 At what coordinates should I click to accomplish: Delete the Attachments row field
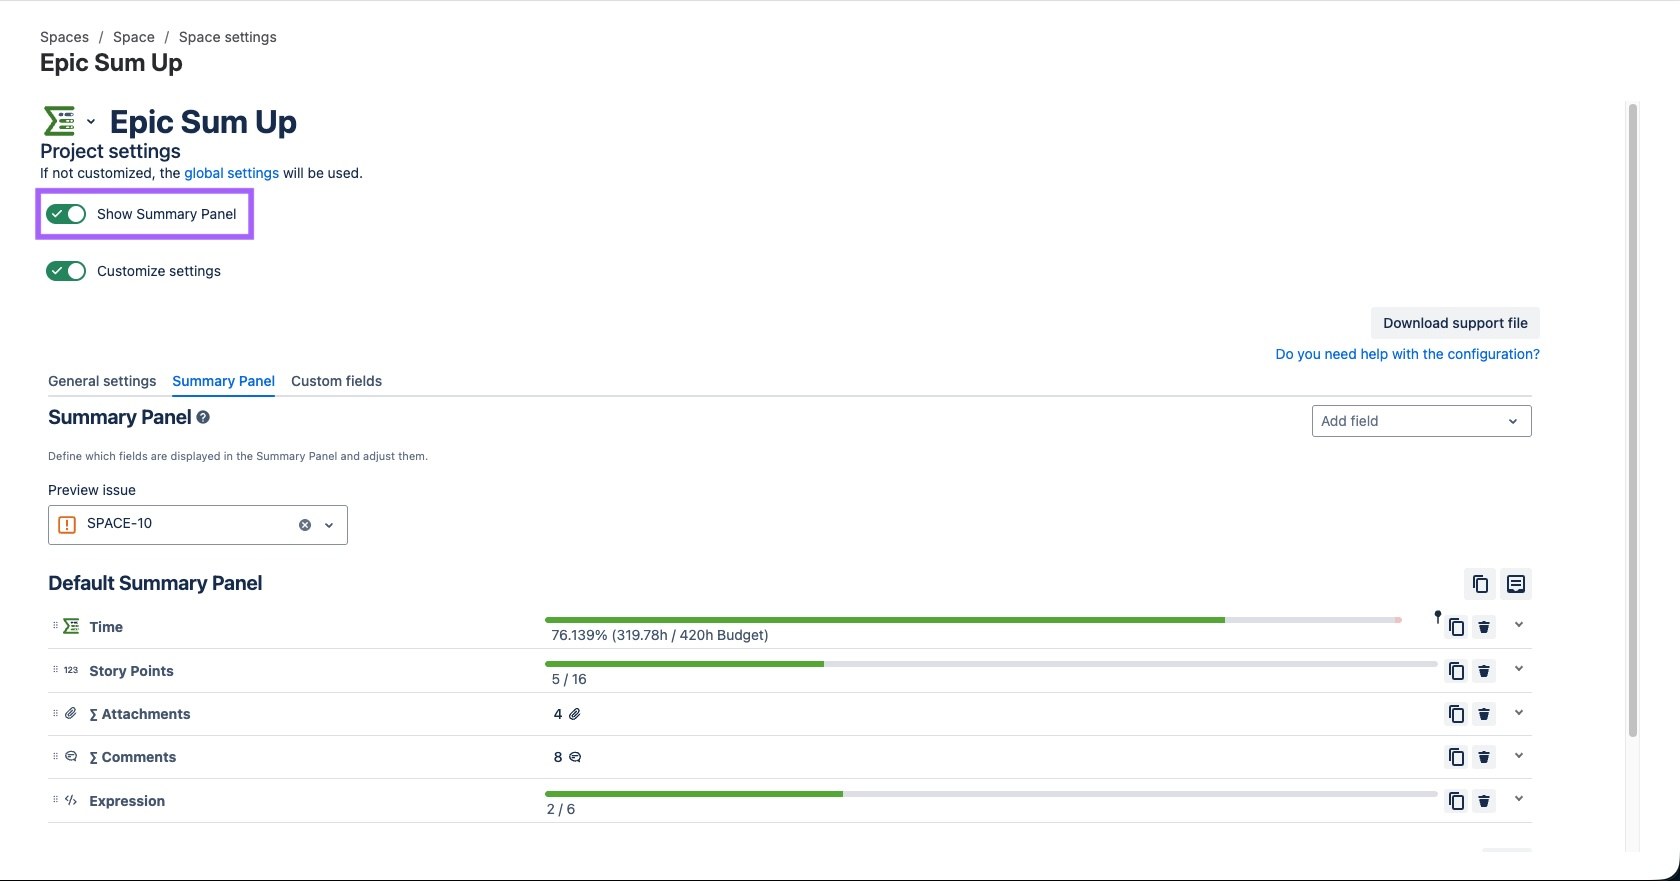1484,714
